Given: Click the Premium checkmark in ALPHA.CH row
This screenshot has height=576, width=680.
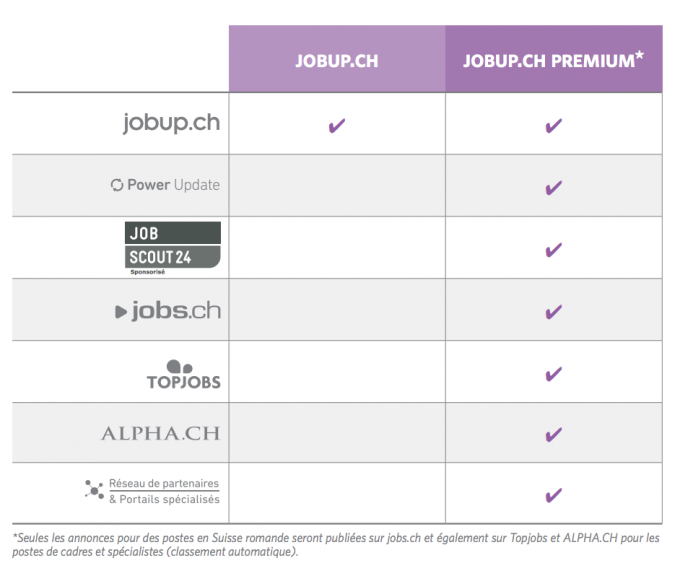Looking at the screenshot, I should (553, 434).
